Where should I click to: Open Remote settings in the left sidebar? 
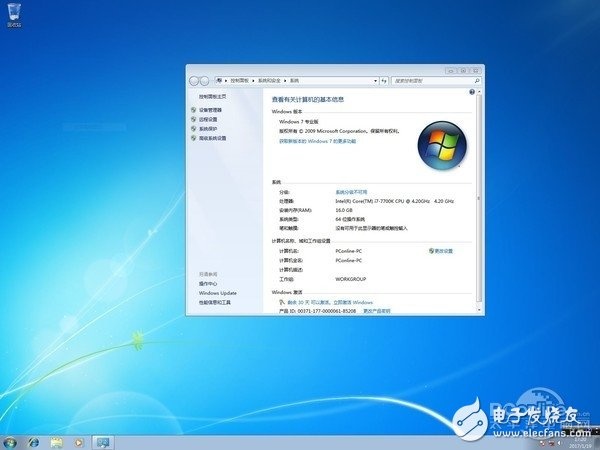tap(208, 119)
